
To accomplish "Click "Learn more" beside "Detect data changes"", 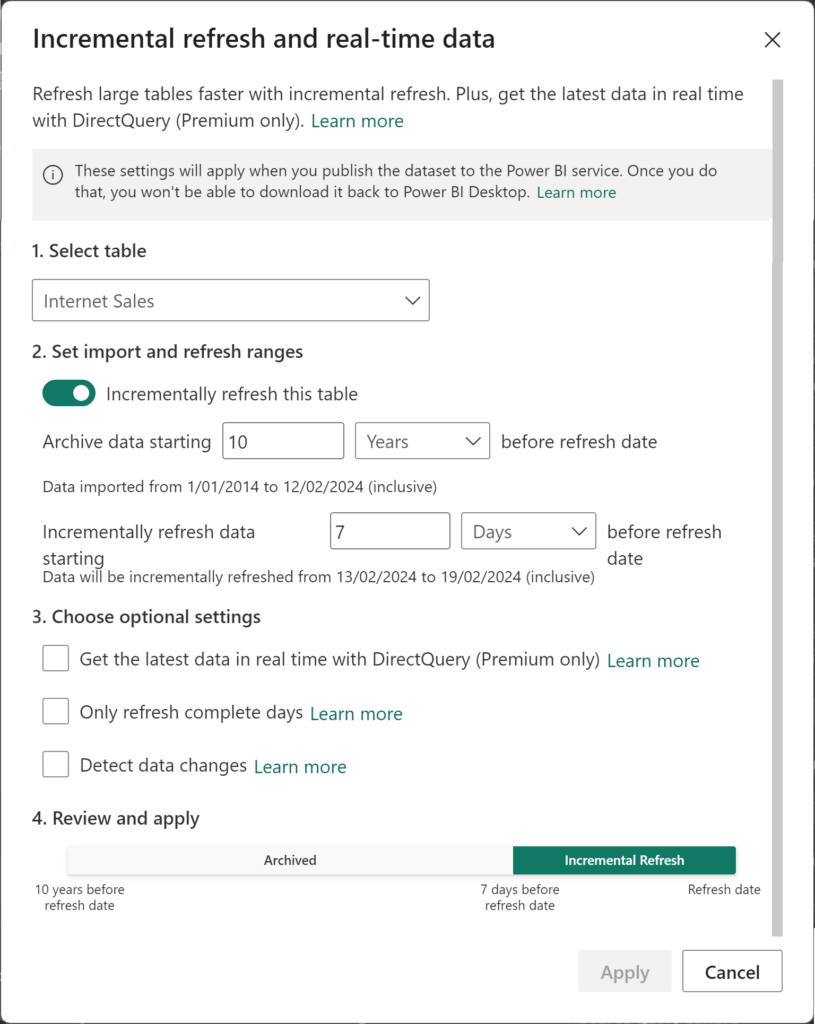I will pos(300,766).
